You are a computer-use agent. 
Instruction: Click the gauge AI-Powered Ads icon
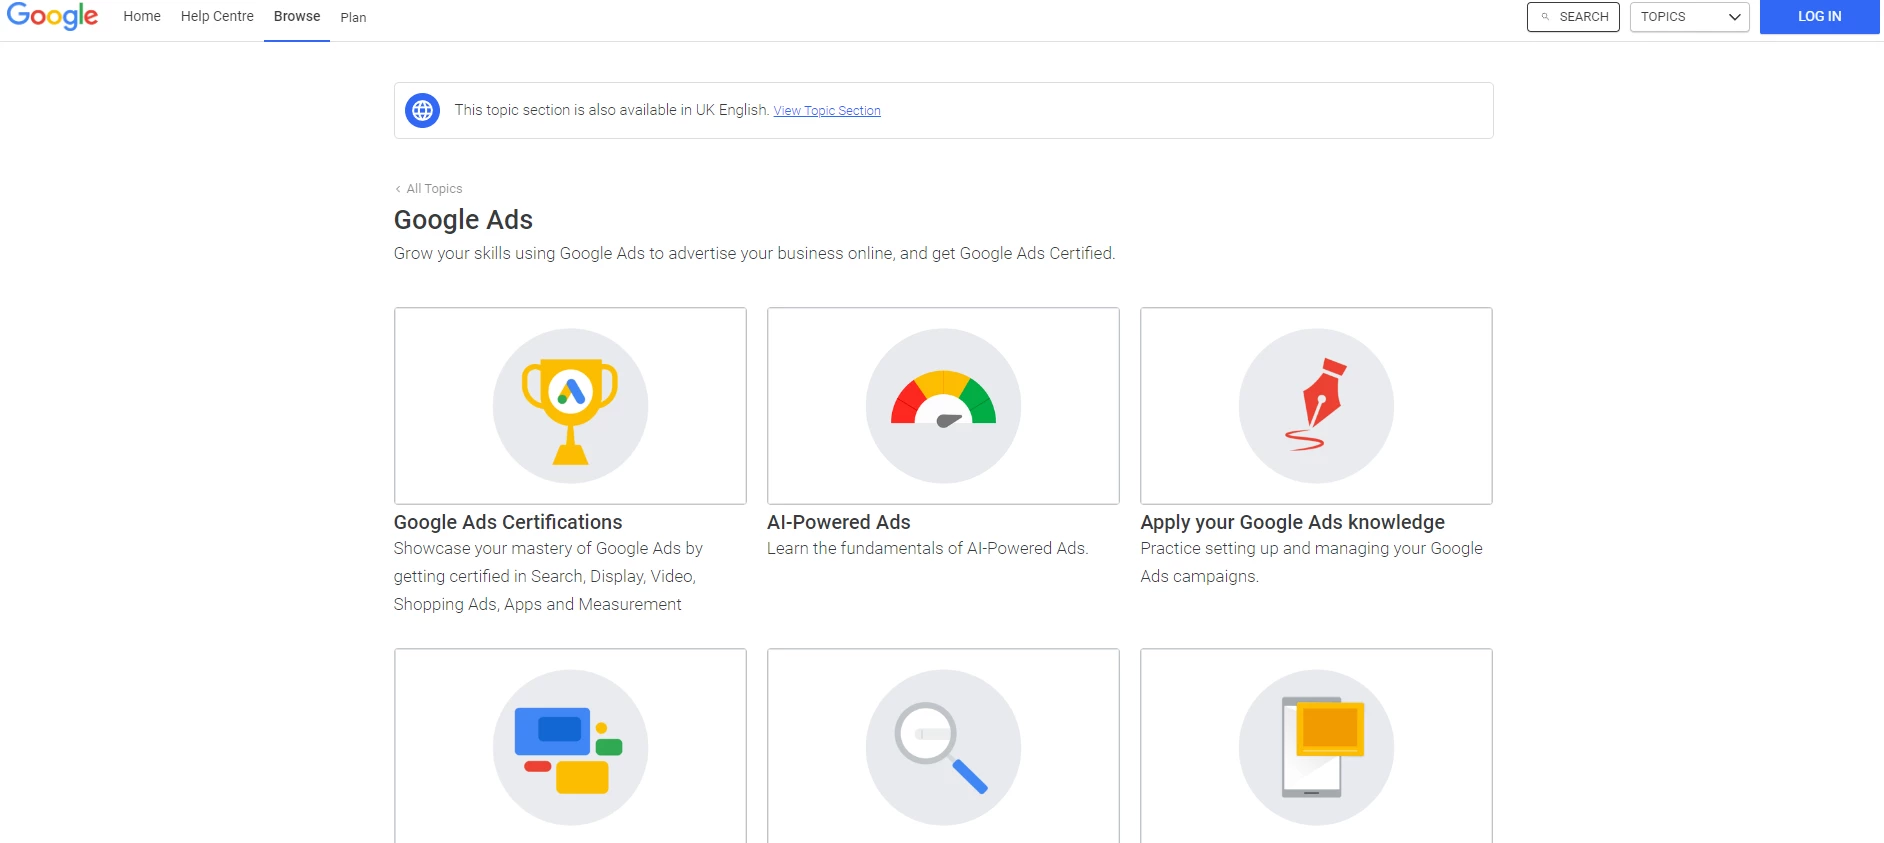pos(943,406)
